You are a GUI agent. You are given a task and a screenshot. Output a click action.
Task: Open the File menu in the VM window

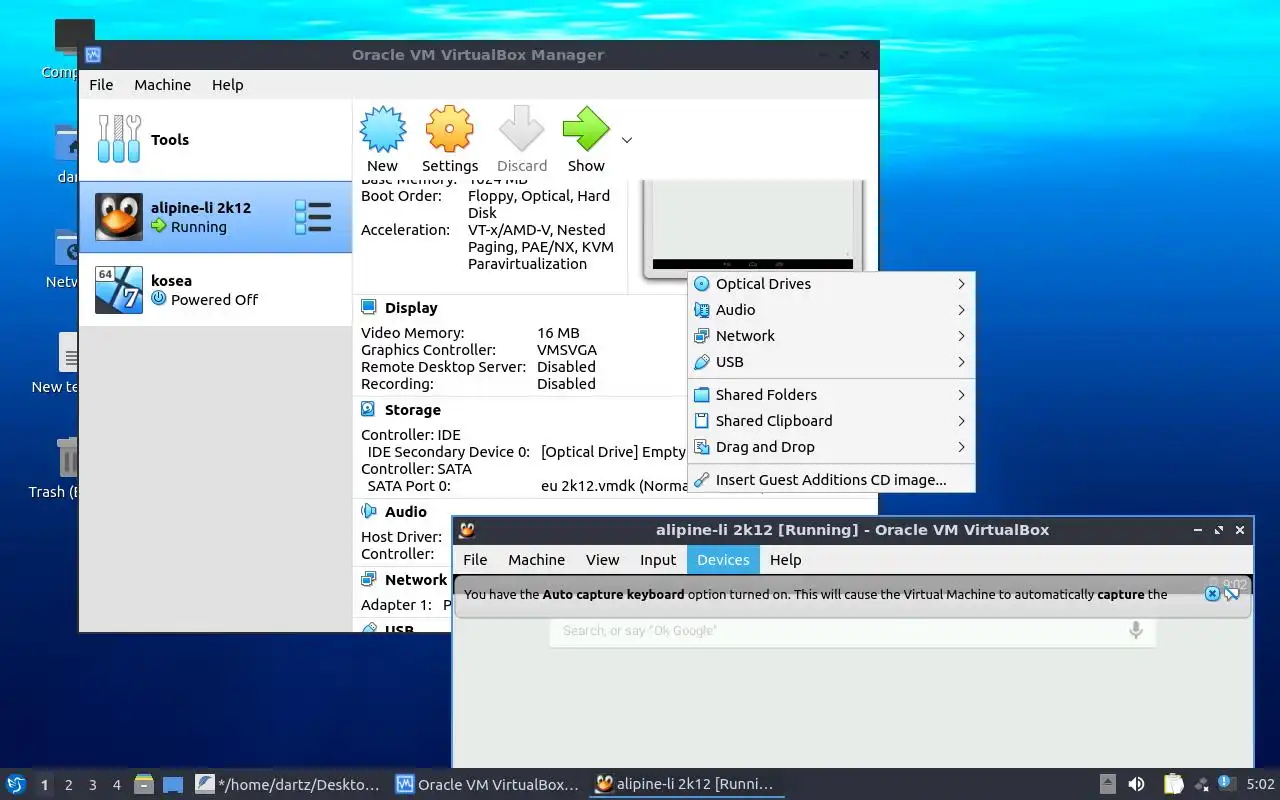click(x=475, y=560)
